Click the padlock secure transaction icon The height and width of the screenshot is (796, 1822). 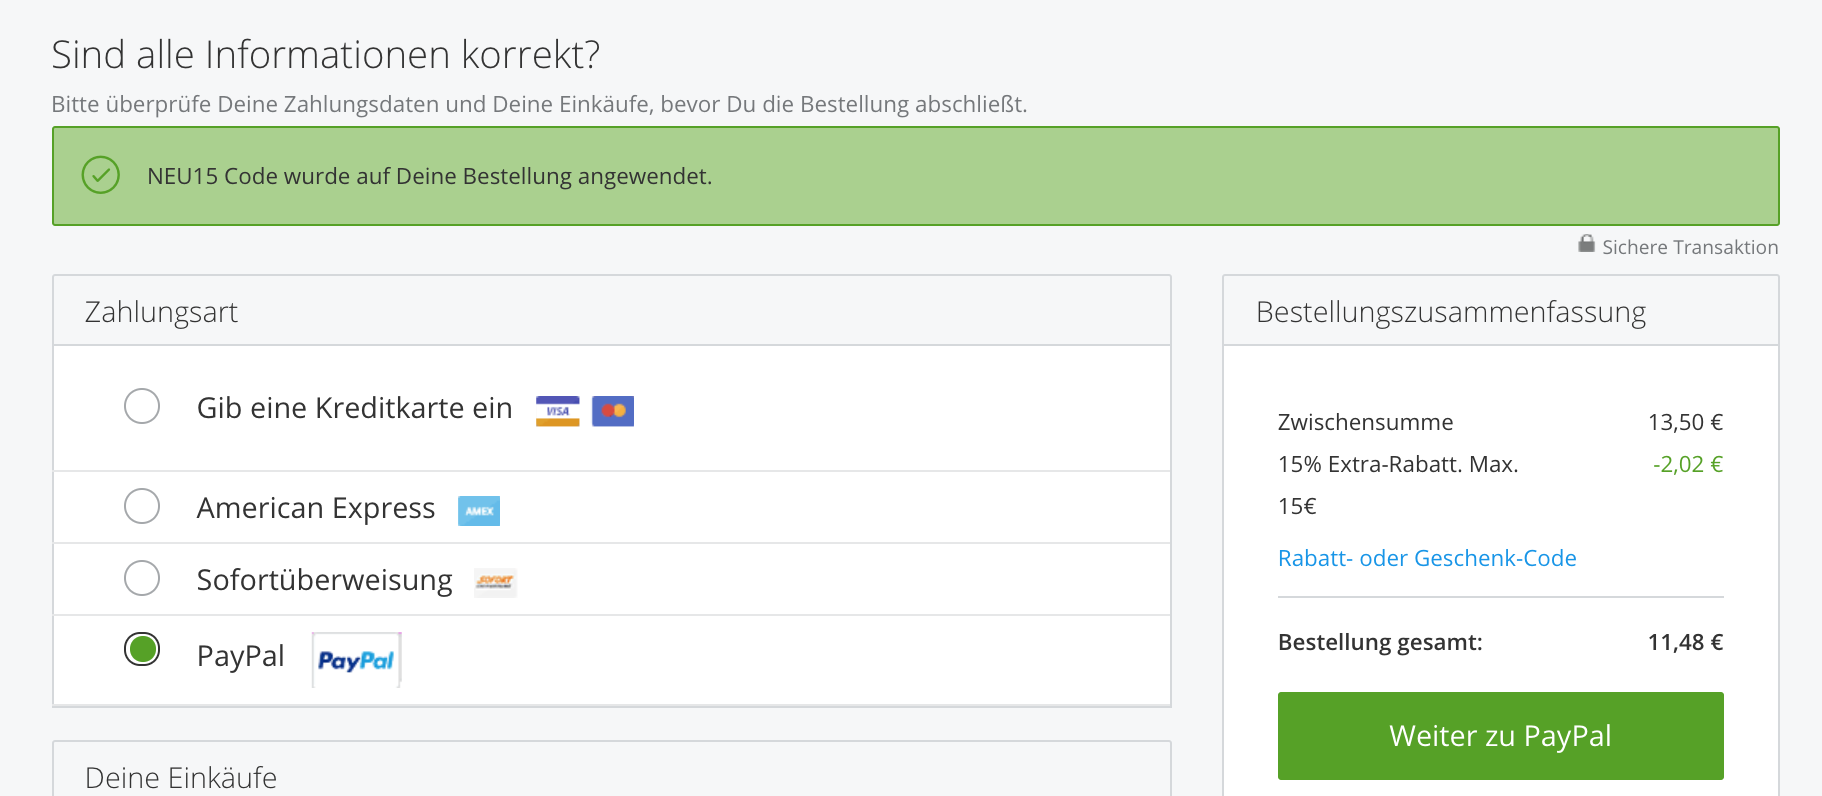coord(1586,243)
